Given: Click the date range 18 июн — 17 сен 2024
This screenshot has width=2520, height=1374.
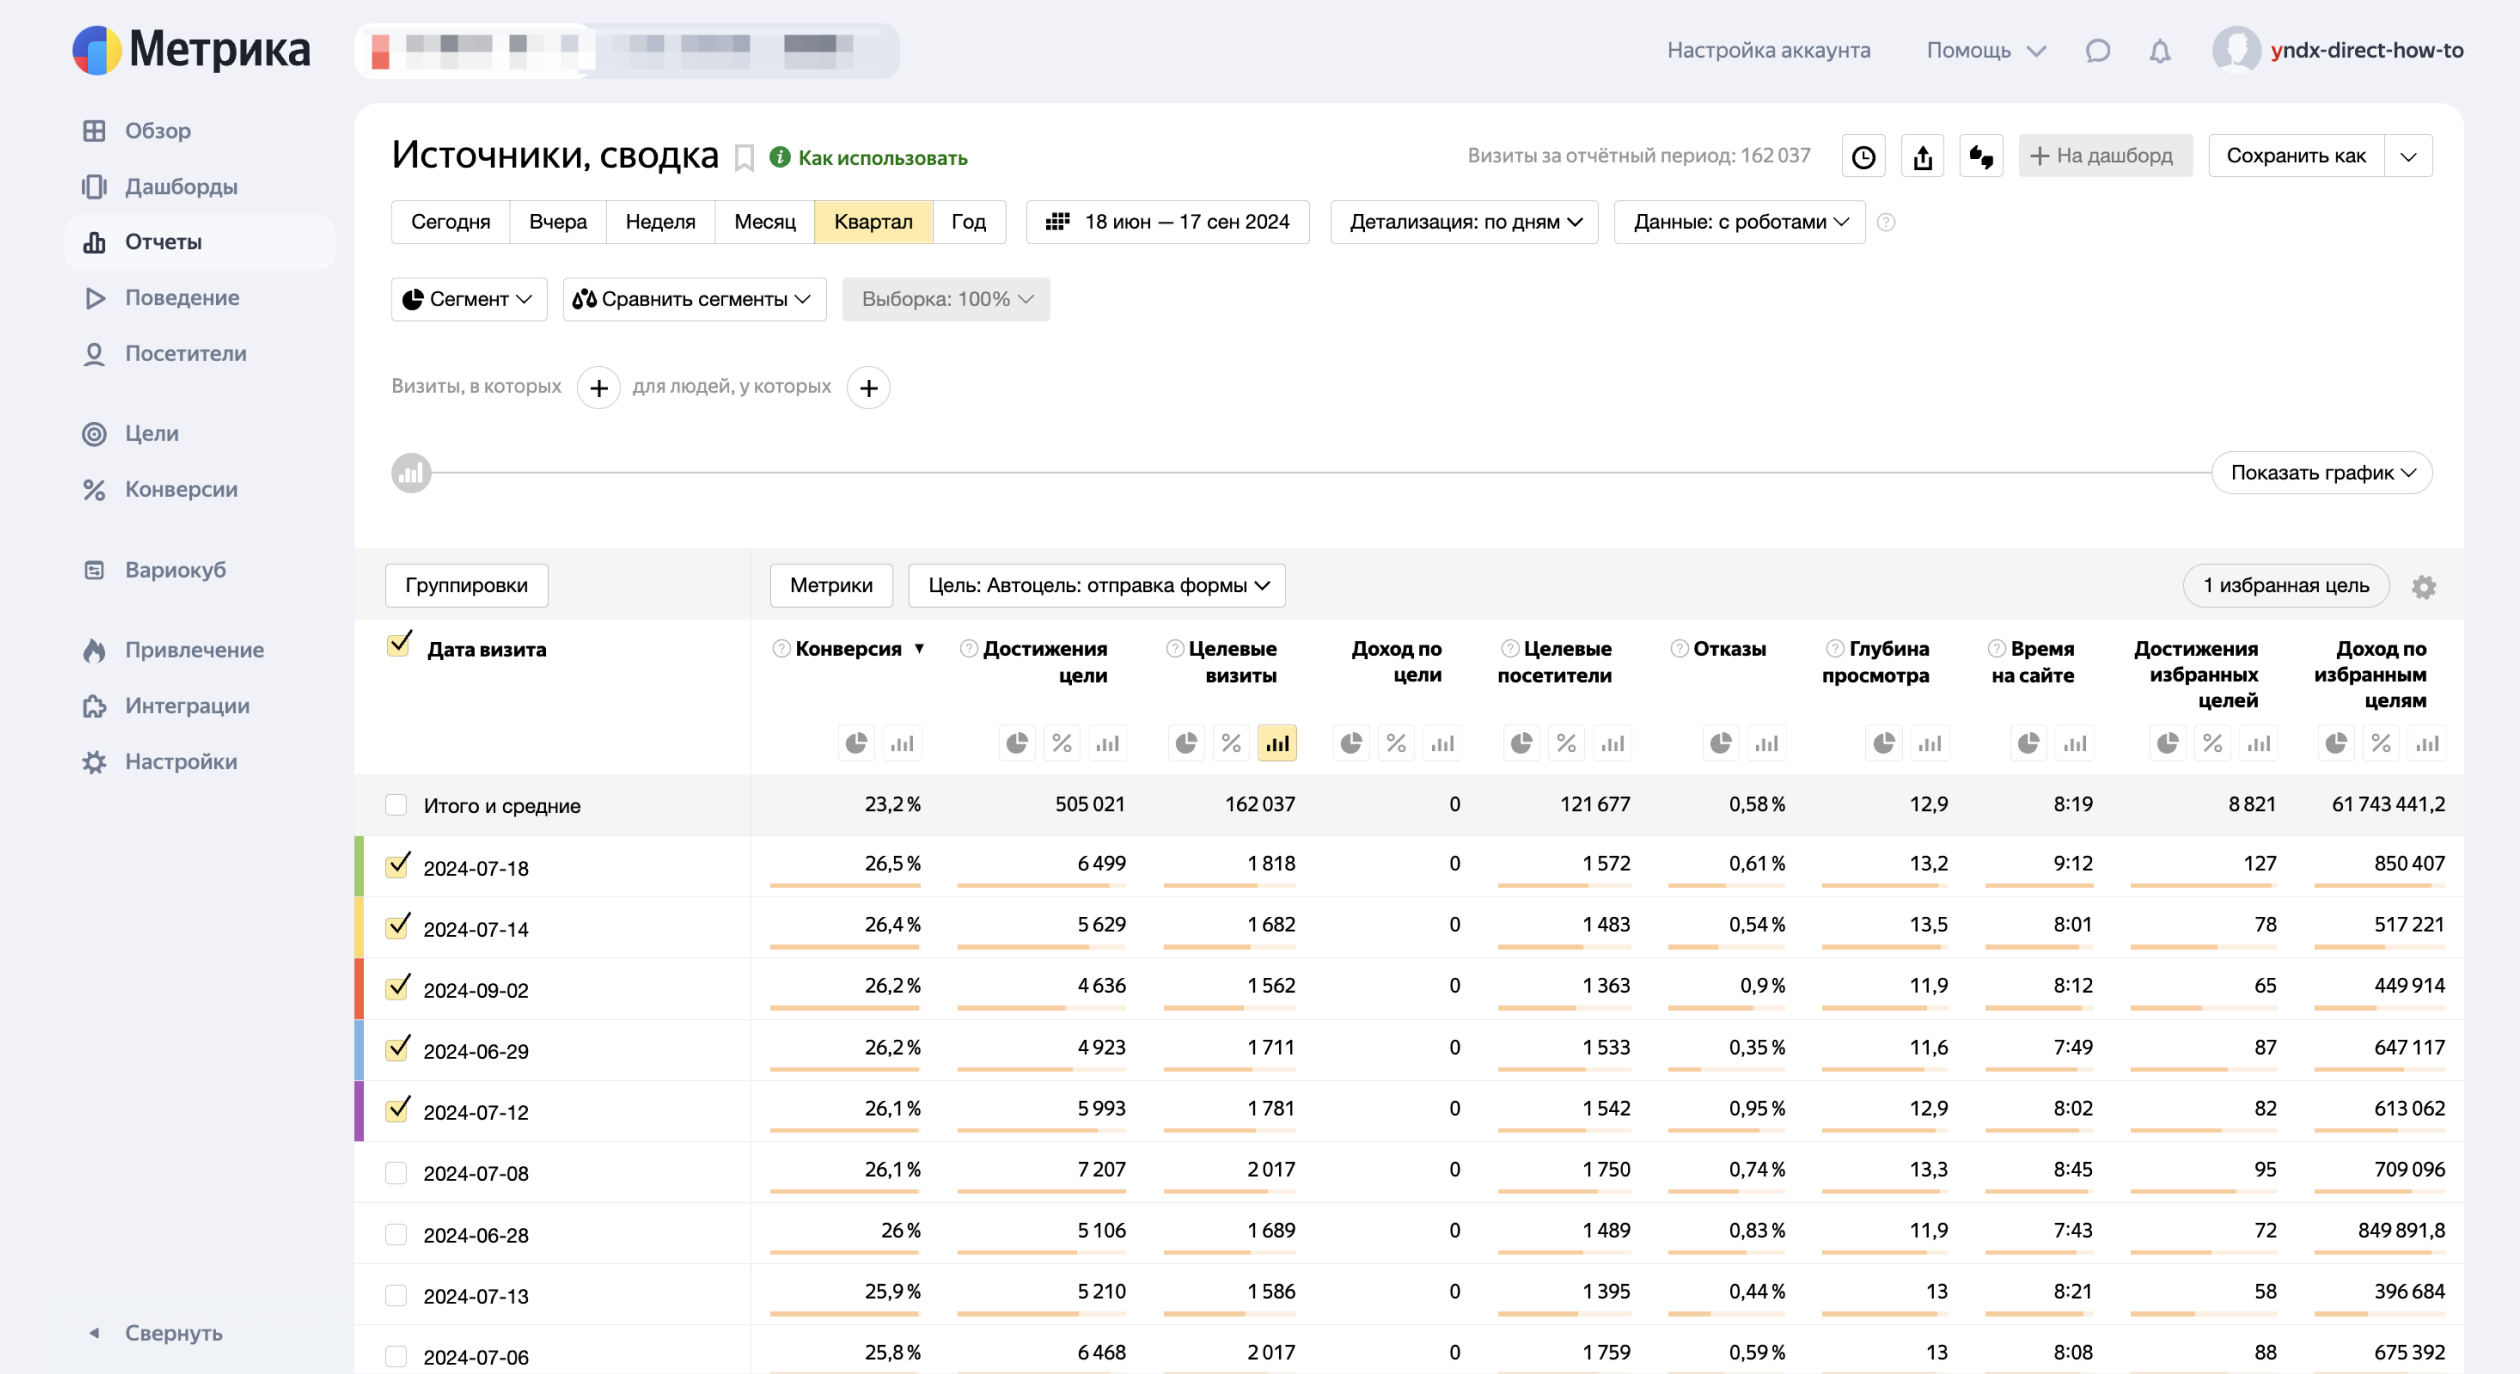Looking at the screenshot, I should click(1167, 222).
